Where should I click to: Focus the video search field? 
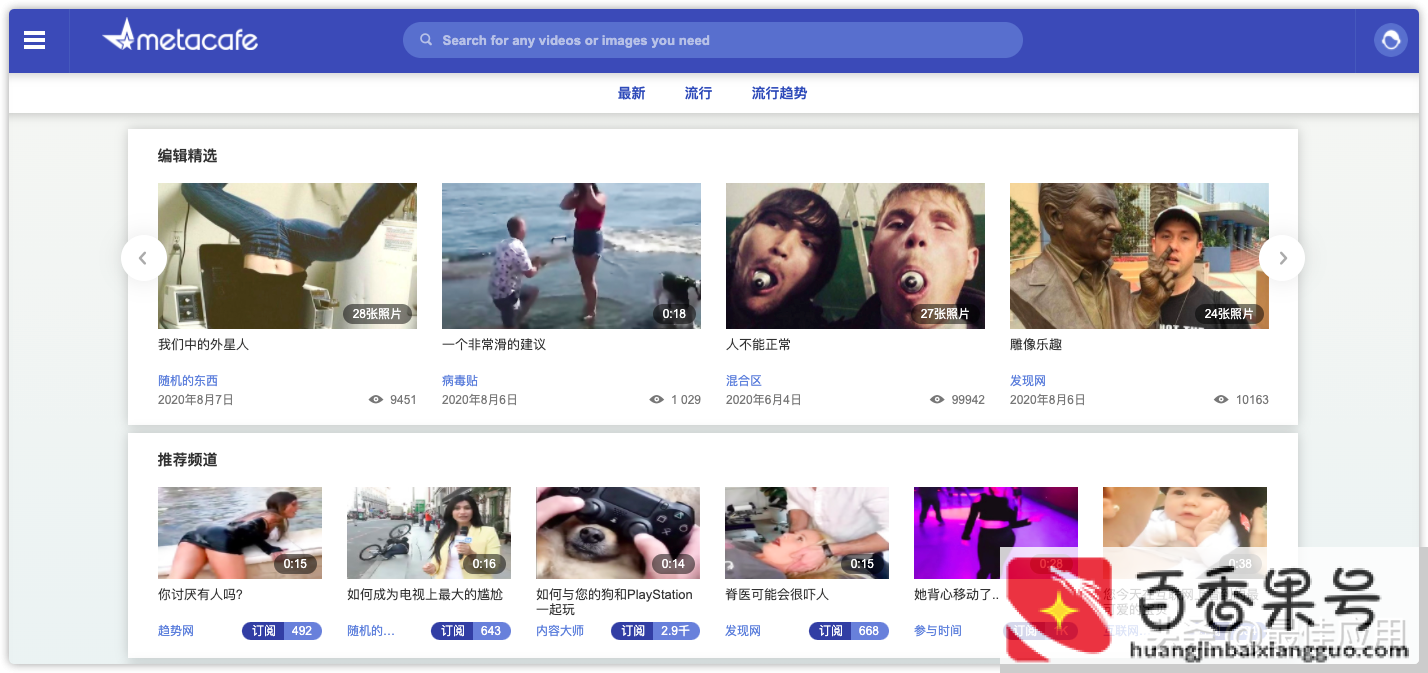(x=713, y=40)
